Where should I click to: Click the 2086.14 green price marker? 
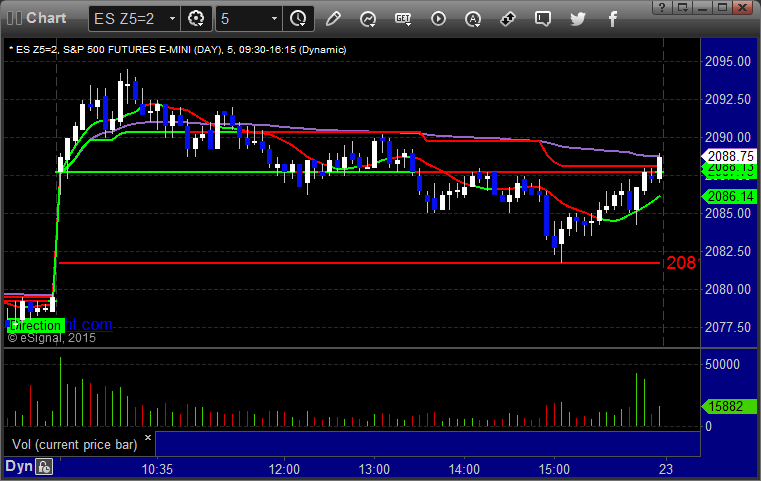pos(729,196)
